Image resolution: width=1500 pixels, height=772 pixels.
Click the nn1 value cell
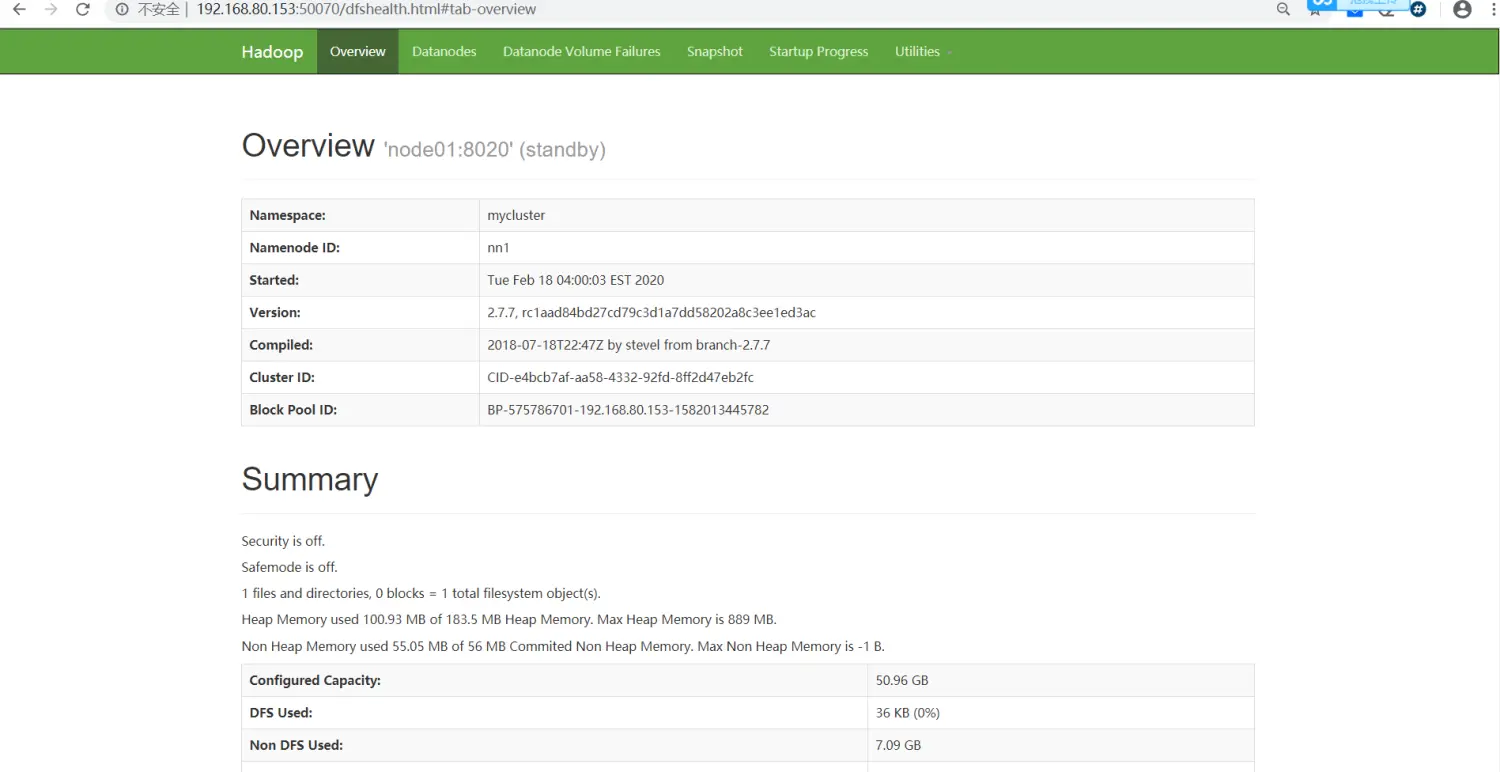[x=867, y=248]
